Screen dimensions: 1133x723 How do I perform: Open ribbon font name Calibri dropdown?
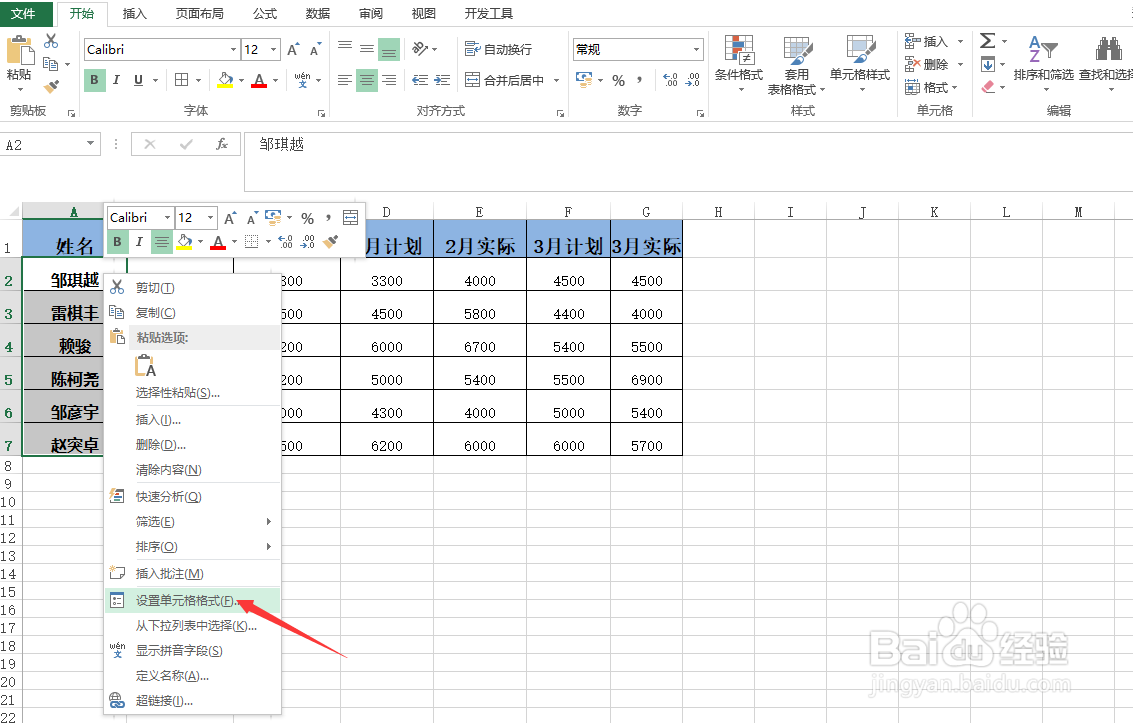(233, 50)
